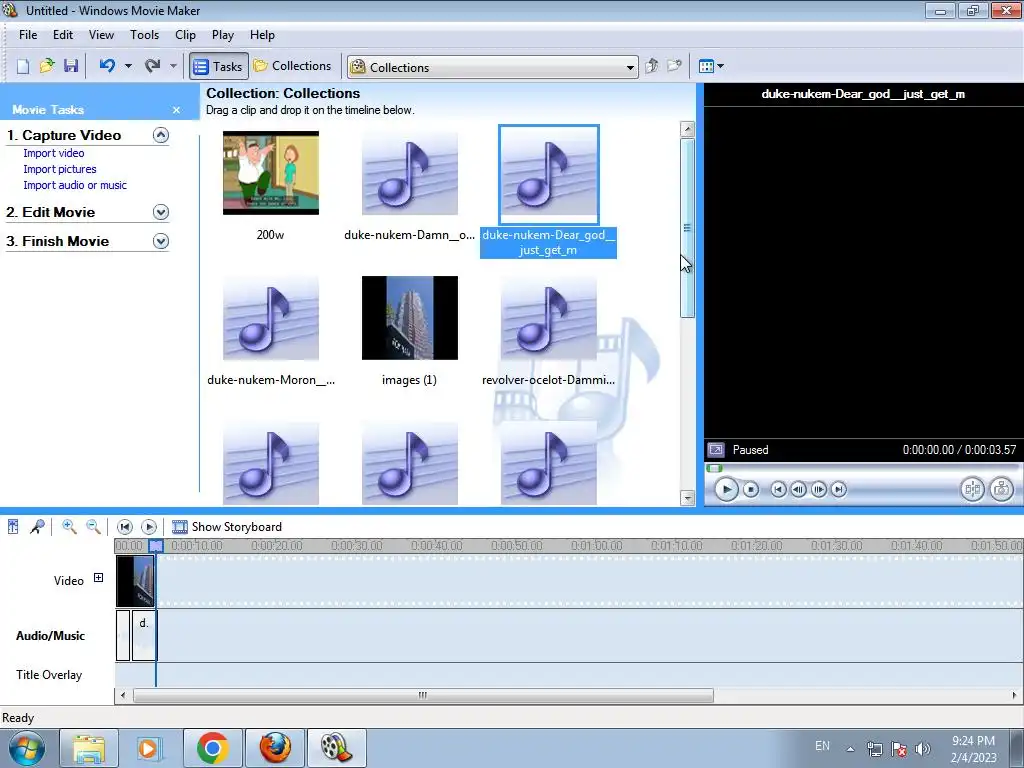
Task: Play the timeline
Action: pyautogui.click(x=149, y=526)
